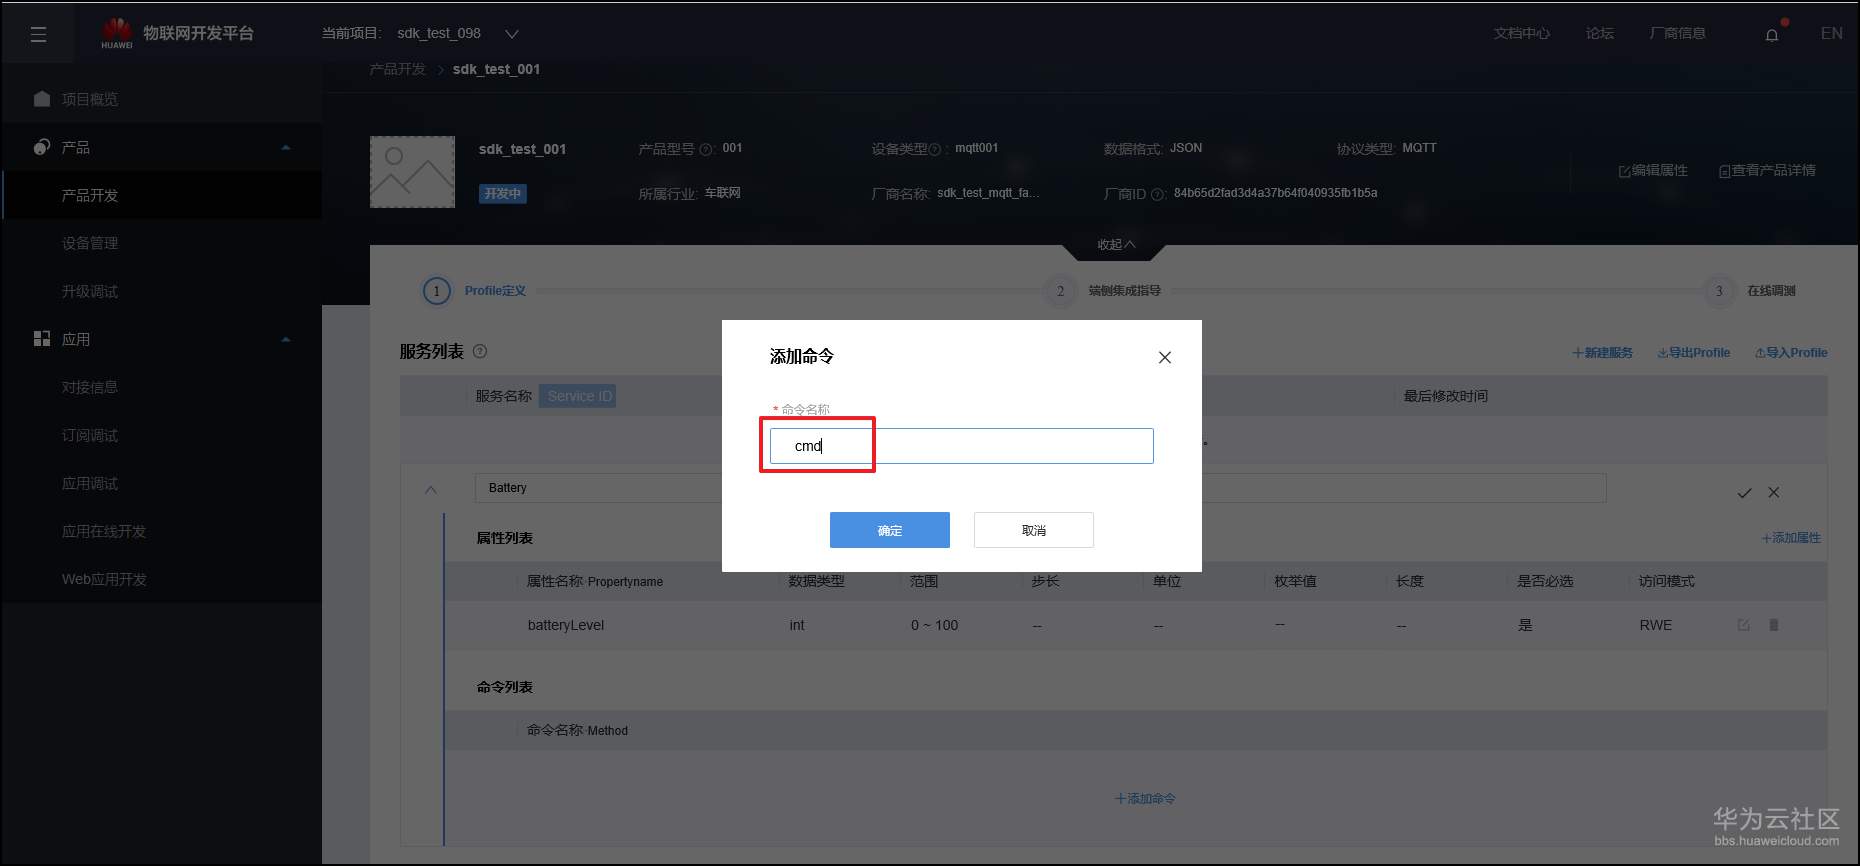
Task: Click 编辑属性 link
Action: [x=1653, y=171]
